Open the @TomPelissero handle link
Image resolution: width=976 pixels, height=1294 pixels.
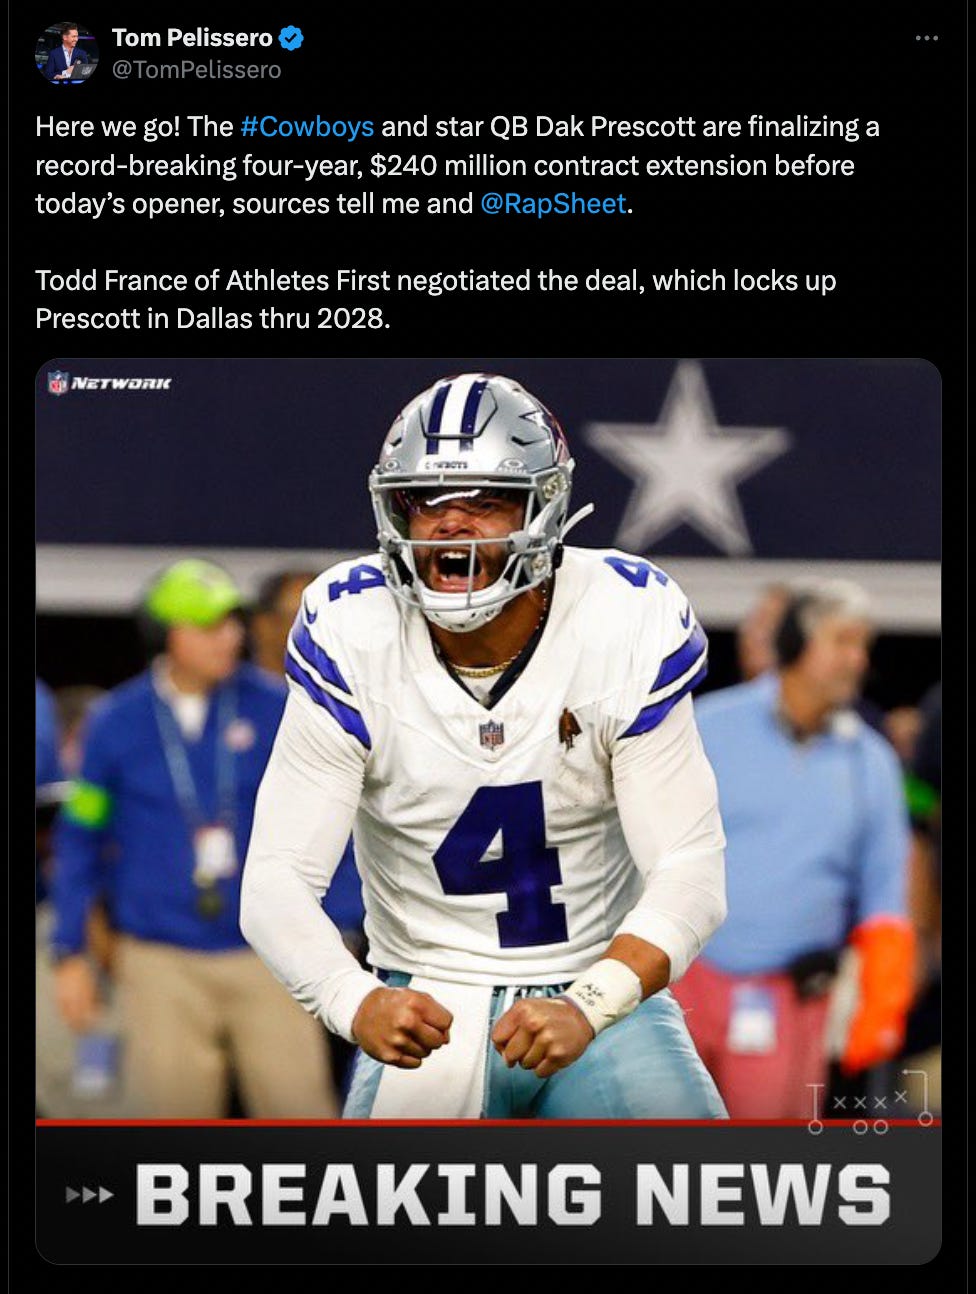point(197,70)
